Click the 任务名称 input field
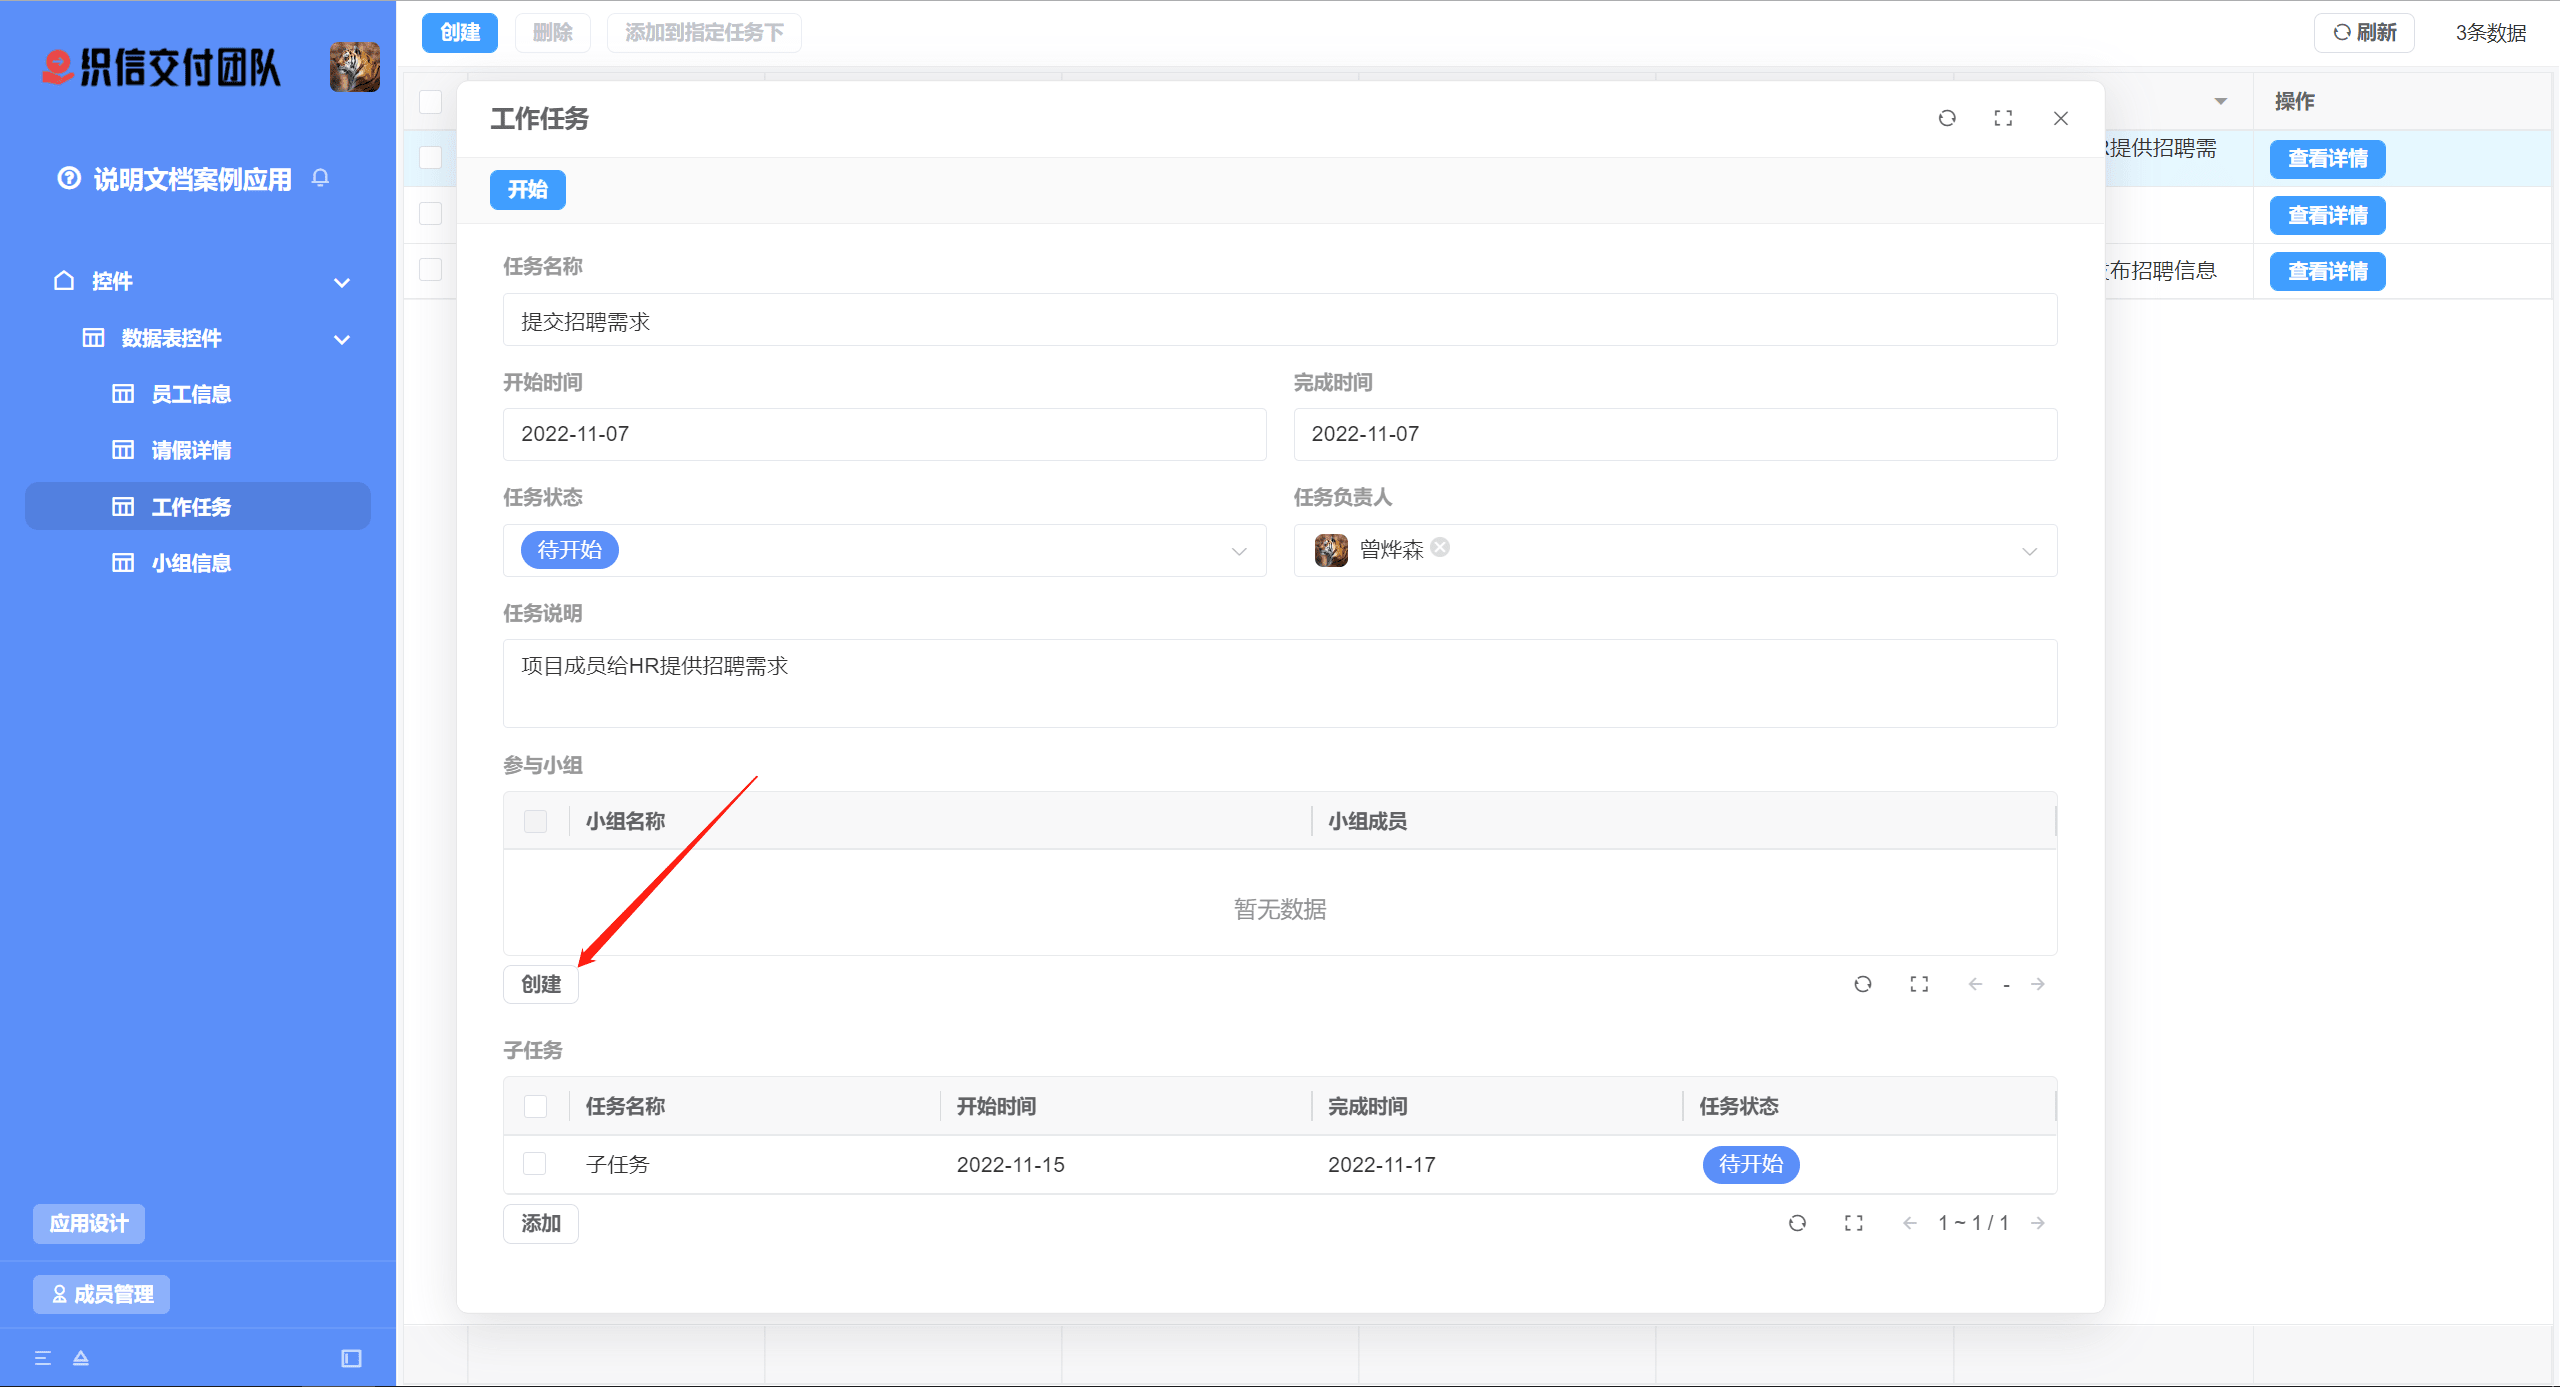Viewport: 2560px width, 1387px height. click(1279, 321)
